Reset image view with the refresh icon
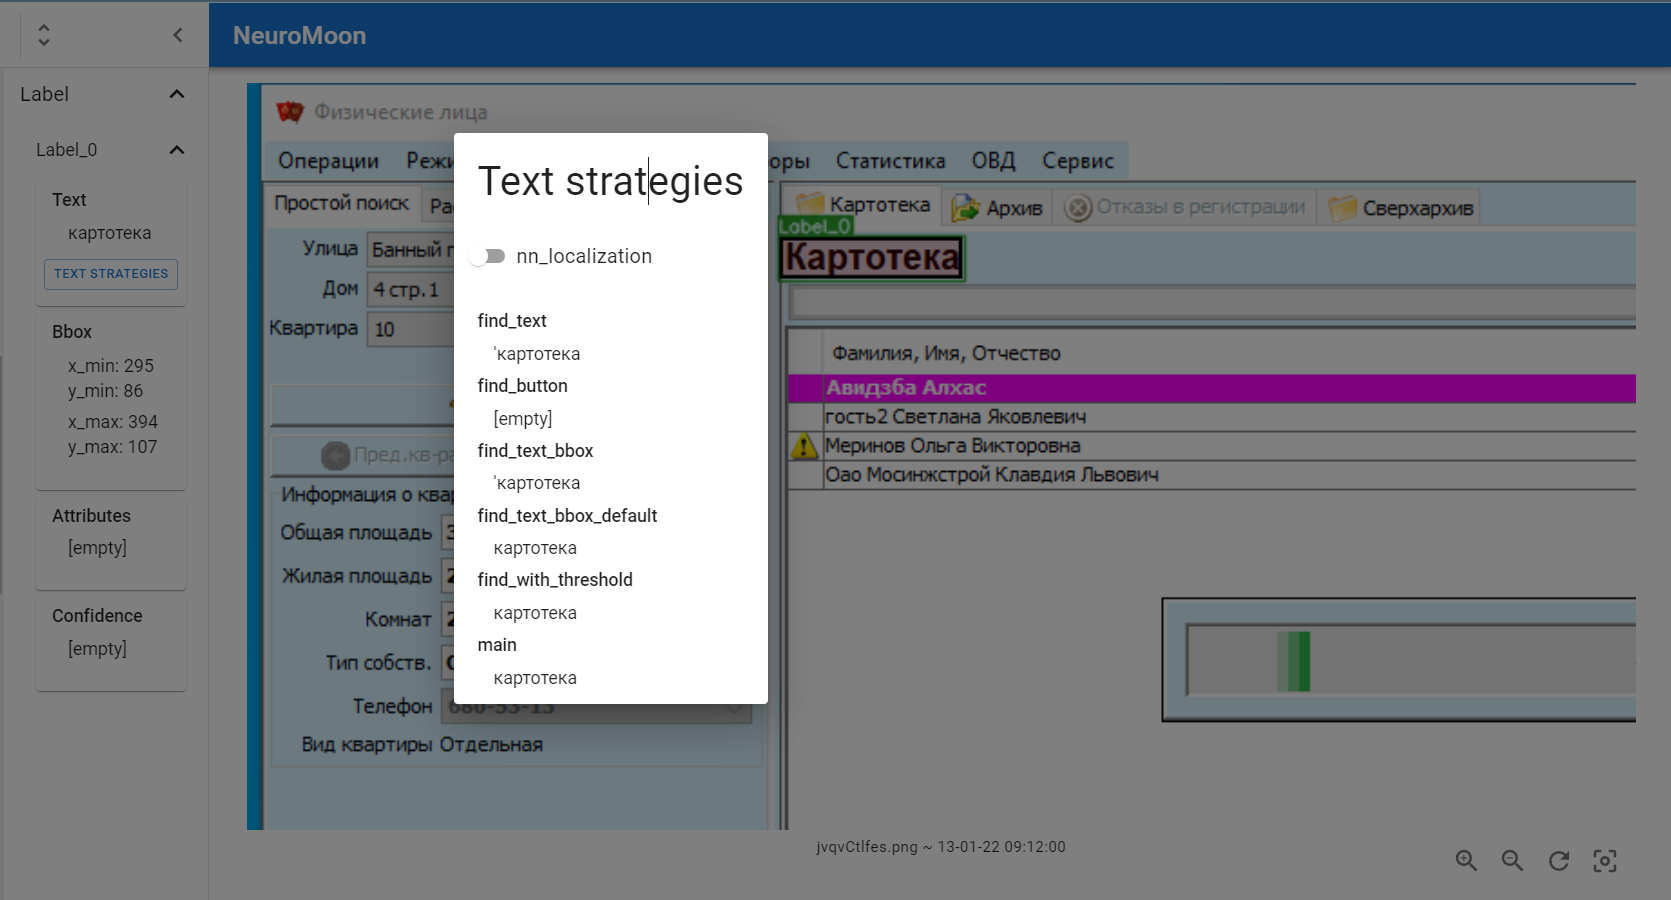 tap(1559, 861)
